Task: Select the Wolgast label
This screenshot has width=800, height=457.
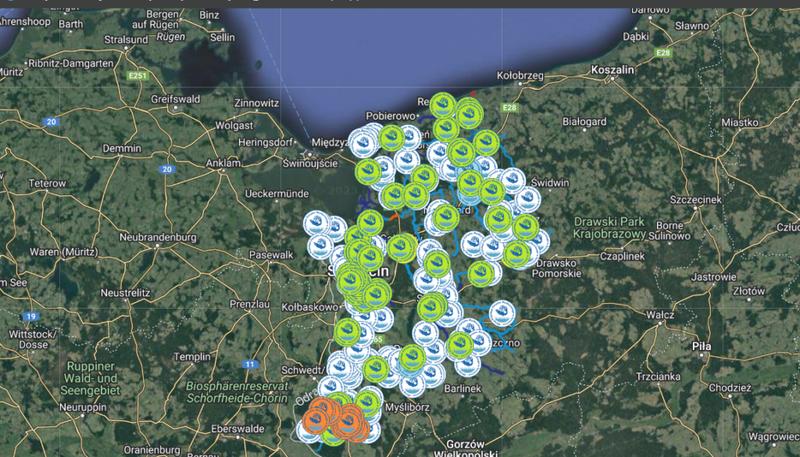Action: [x=234, y=125]
